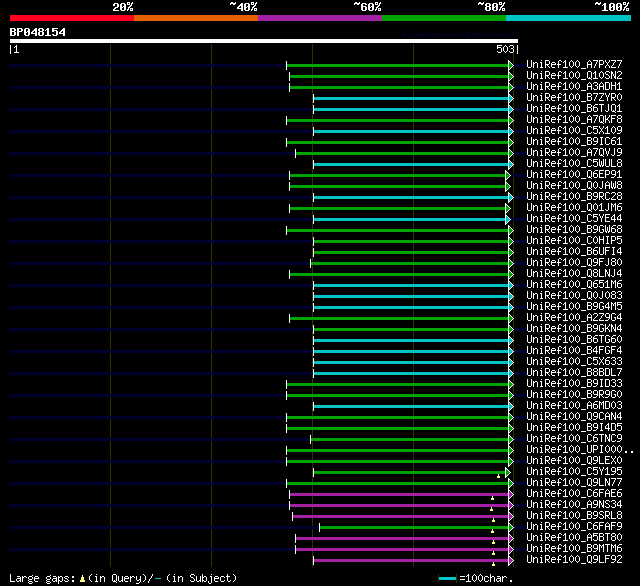Click yellow gap icon in legend footer
Viewport: 640px width, 586px height.
82,579
